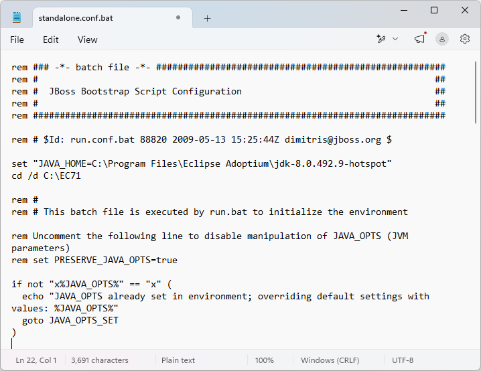Click the 'values: %JAVA_OPTS%' wrapped line
The image size is (481, 371).
tap(65, 308)
